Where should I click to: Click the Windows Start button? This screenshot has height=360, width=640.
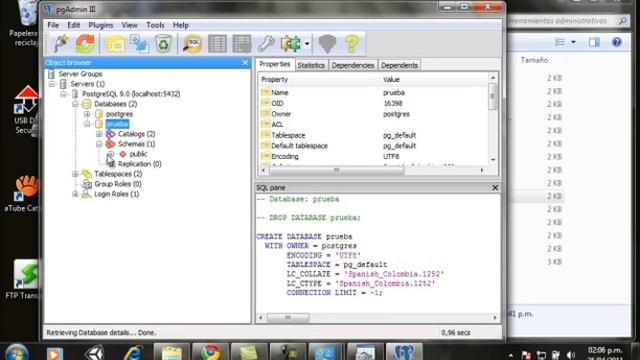[x=16, y=352]
